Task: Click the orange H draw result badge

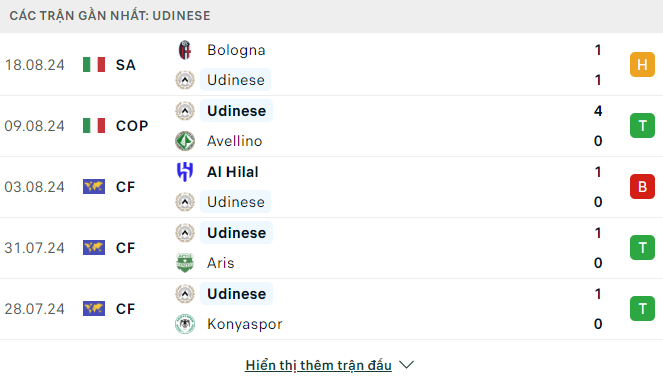Action: pos(642,65)
